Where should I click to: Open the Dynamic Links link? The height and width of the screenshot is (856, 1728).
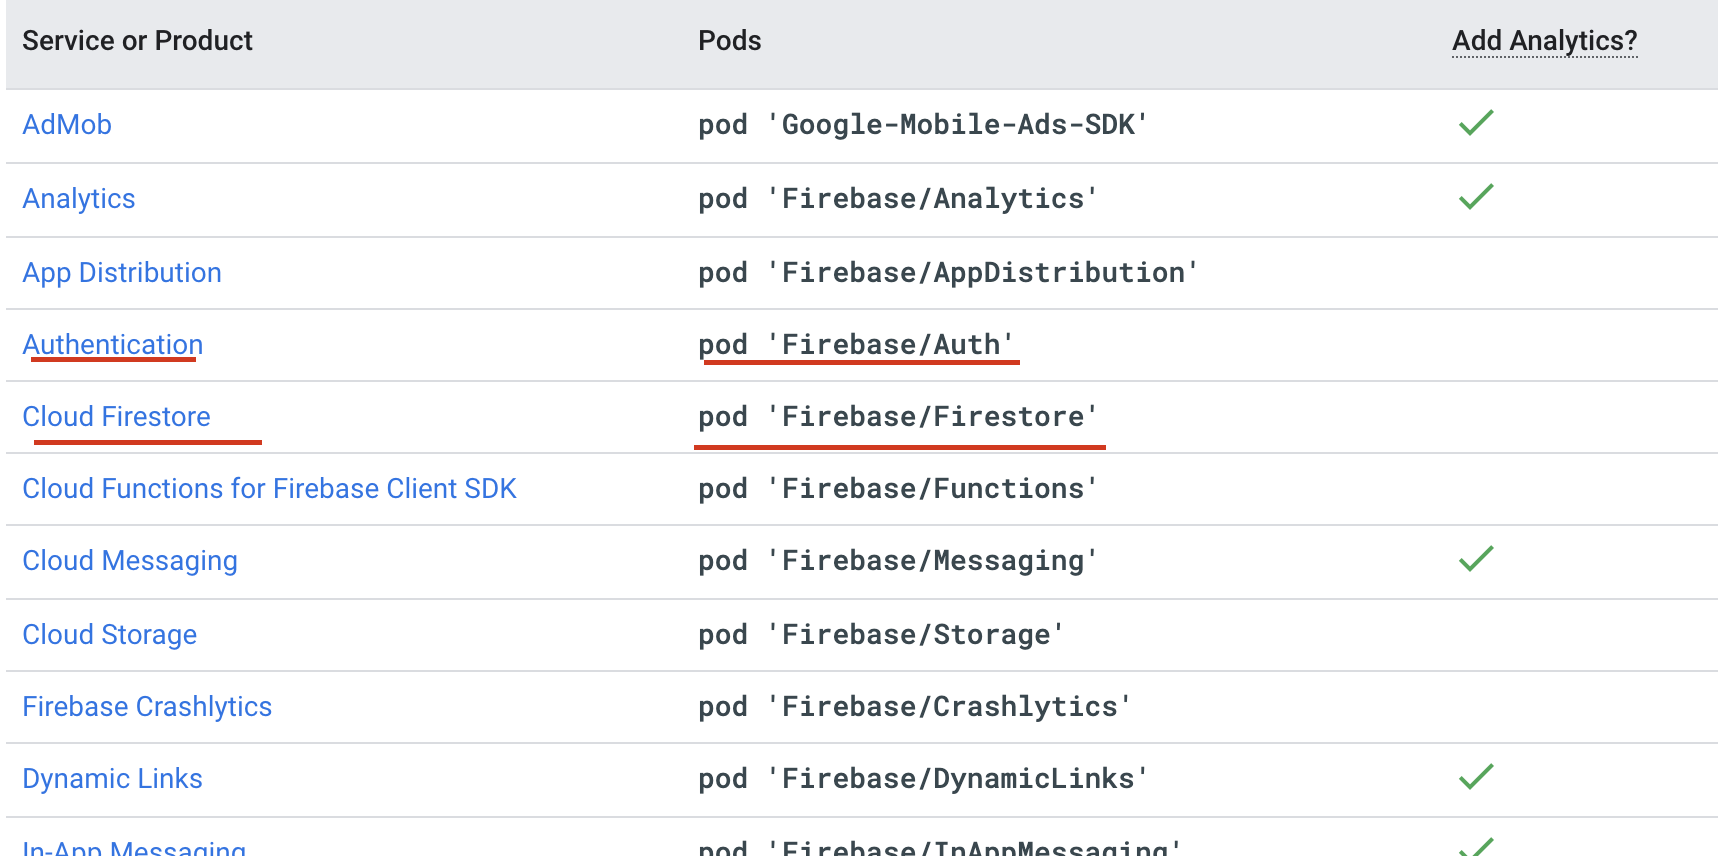(113, 779)
